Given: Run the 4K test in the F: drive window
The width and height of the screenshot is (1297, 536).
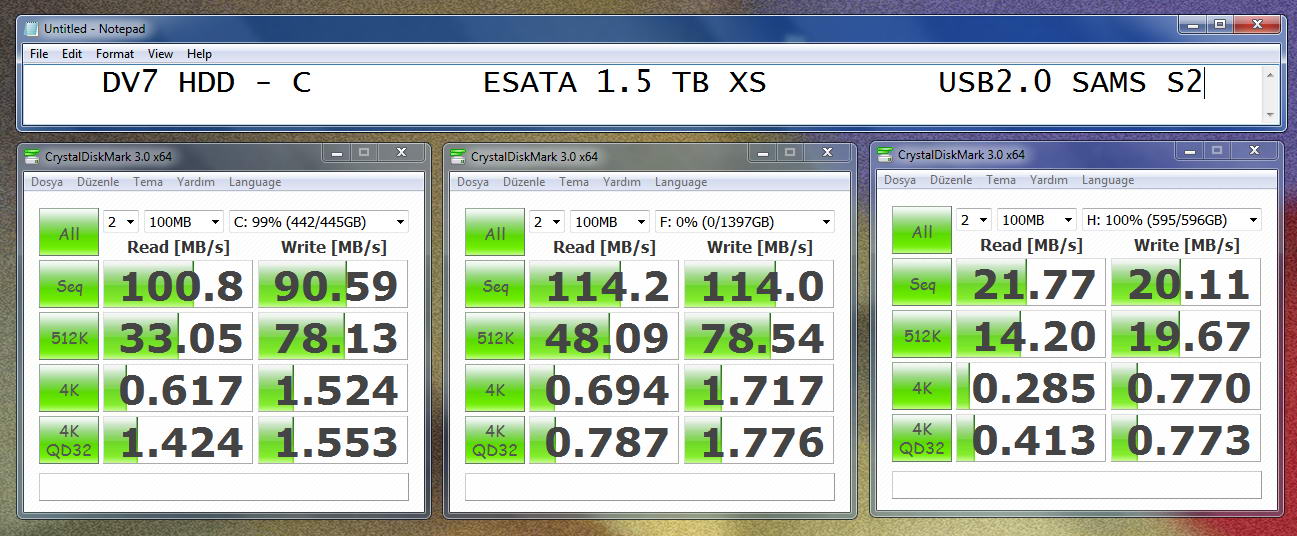Looking at the screenshot, I should coord(495,389).
